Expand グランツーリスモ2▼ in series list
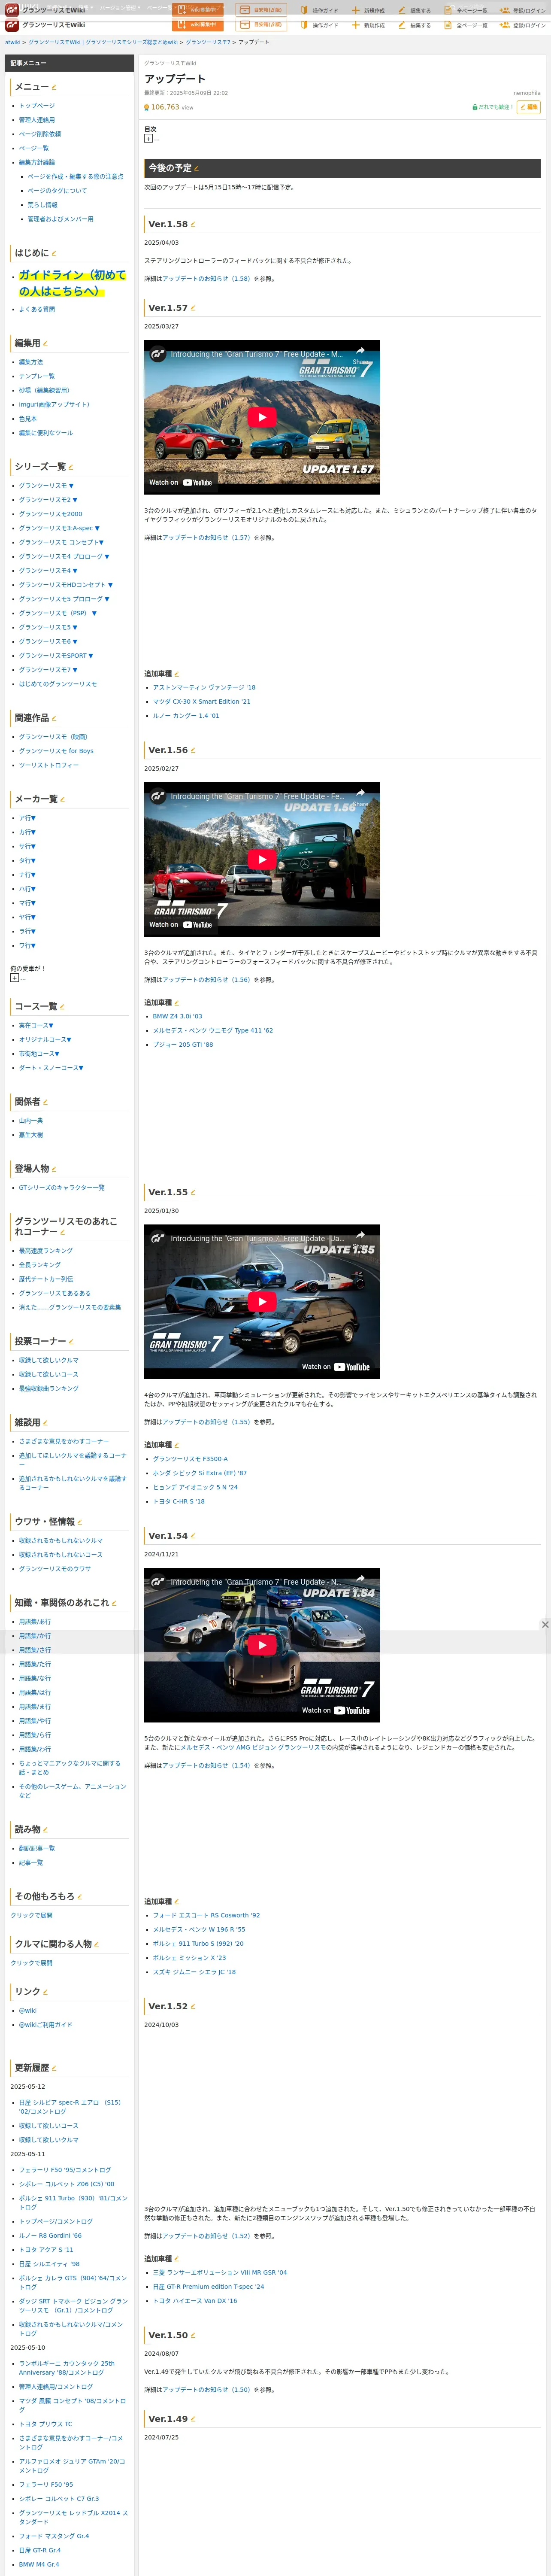The width and height of the screenshot is (551, 2576). point(48,500)
